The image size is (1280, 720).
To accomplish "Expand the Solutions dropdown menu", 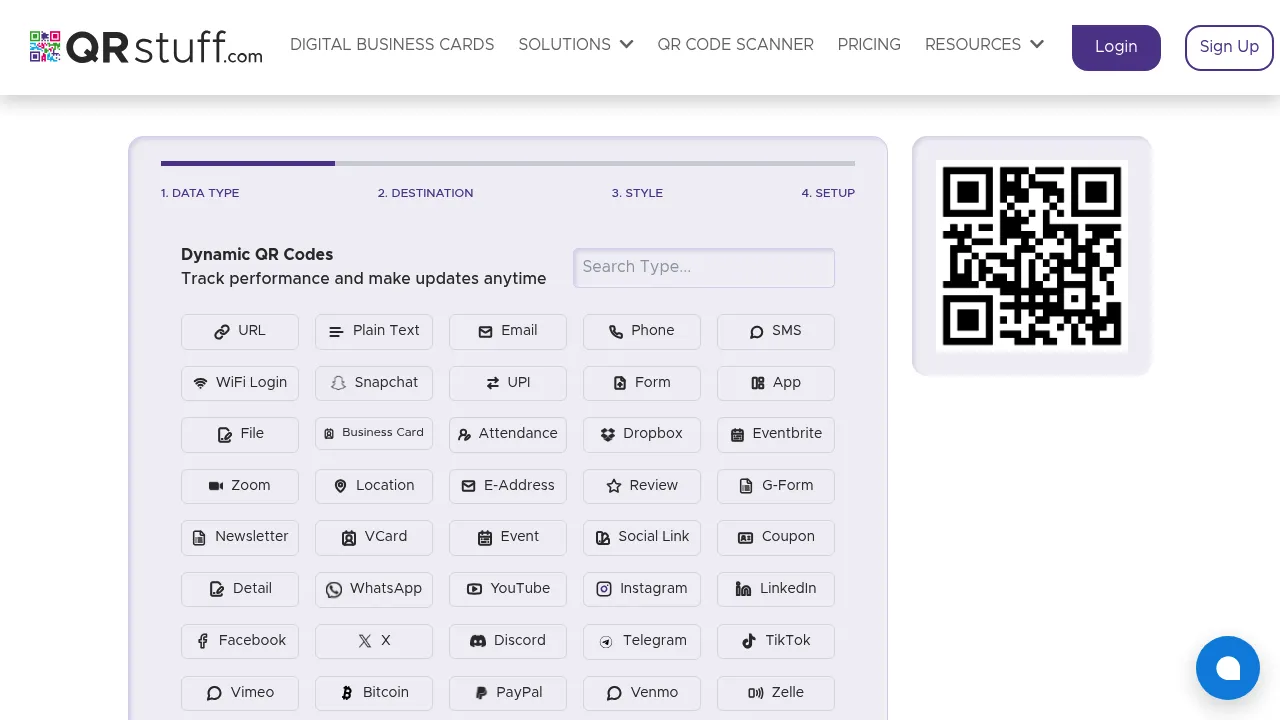I will [x=576, y=45].
